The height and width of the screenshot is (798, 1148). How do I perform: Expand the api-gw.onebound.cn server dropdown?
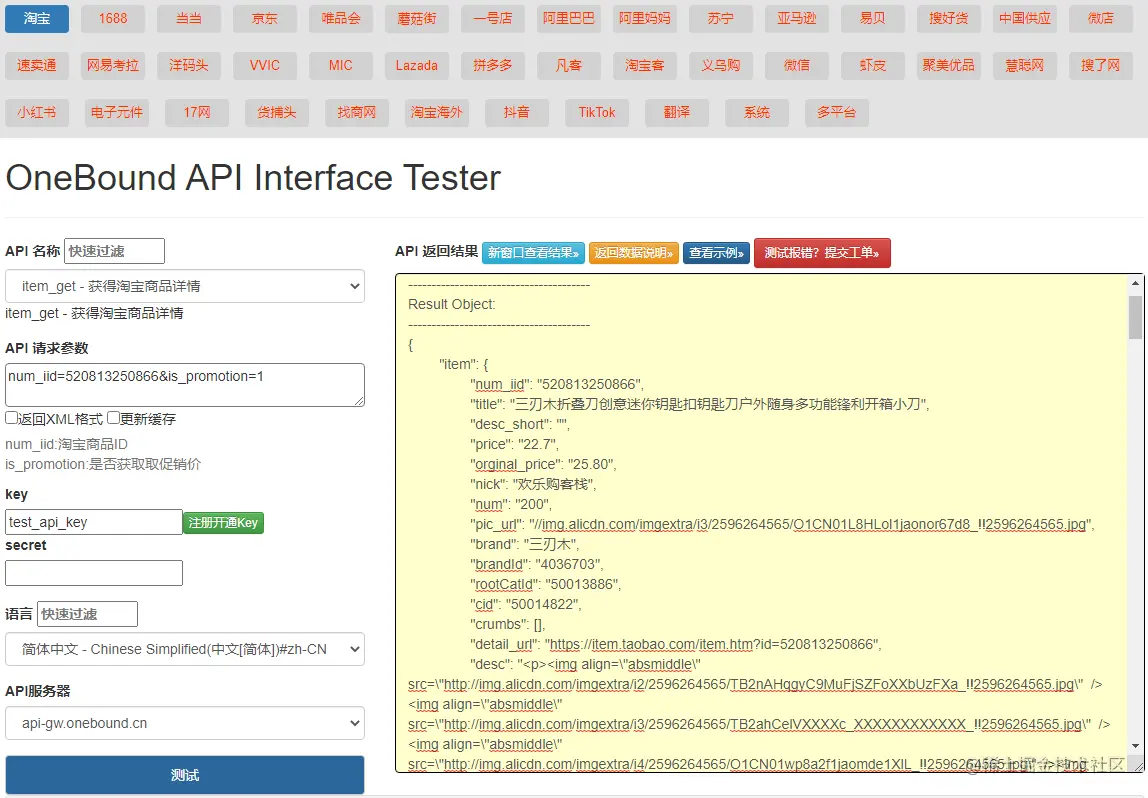click(185, 723)
